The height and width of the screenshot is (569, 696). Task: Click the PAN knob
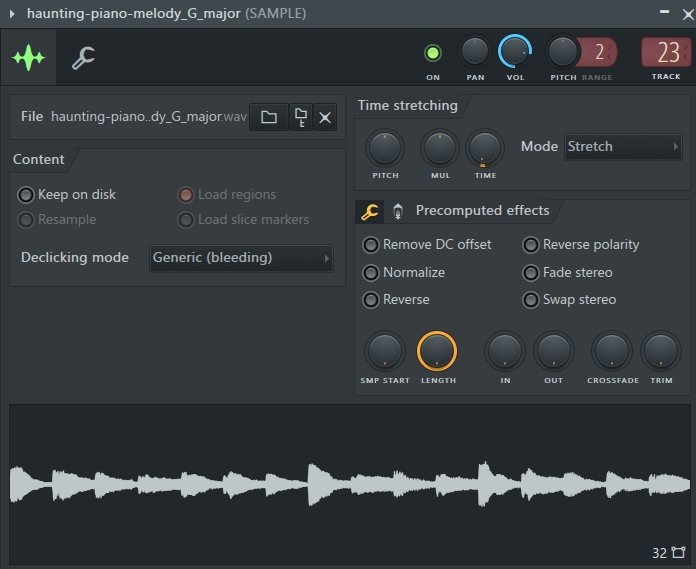[x=475, y=51]
